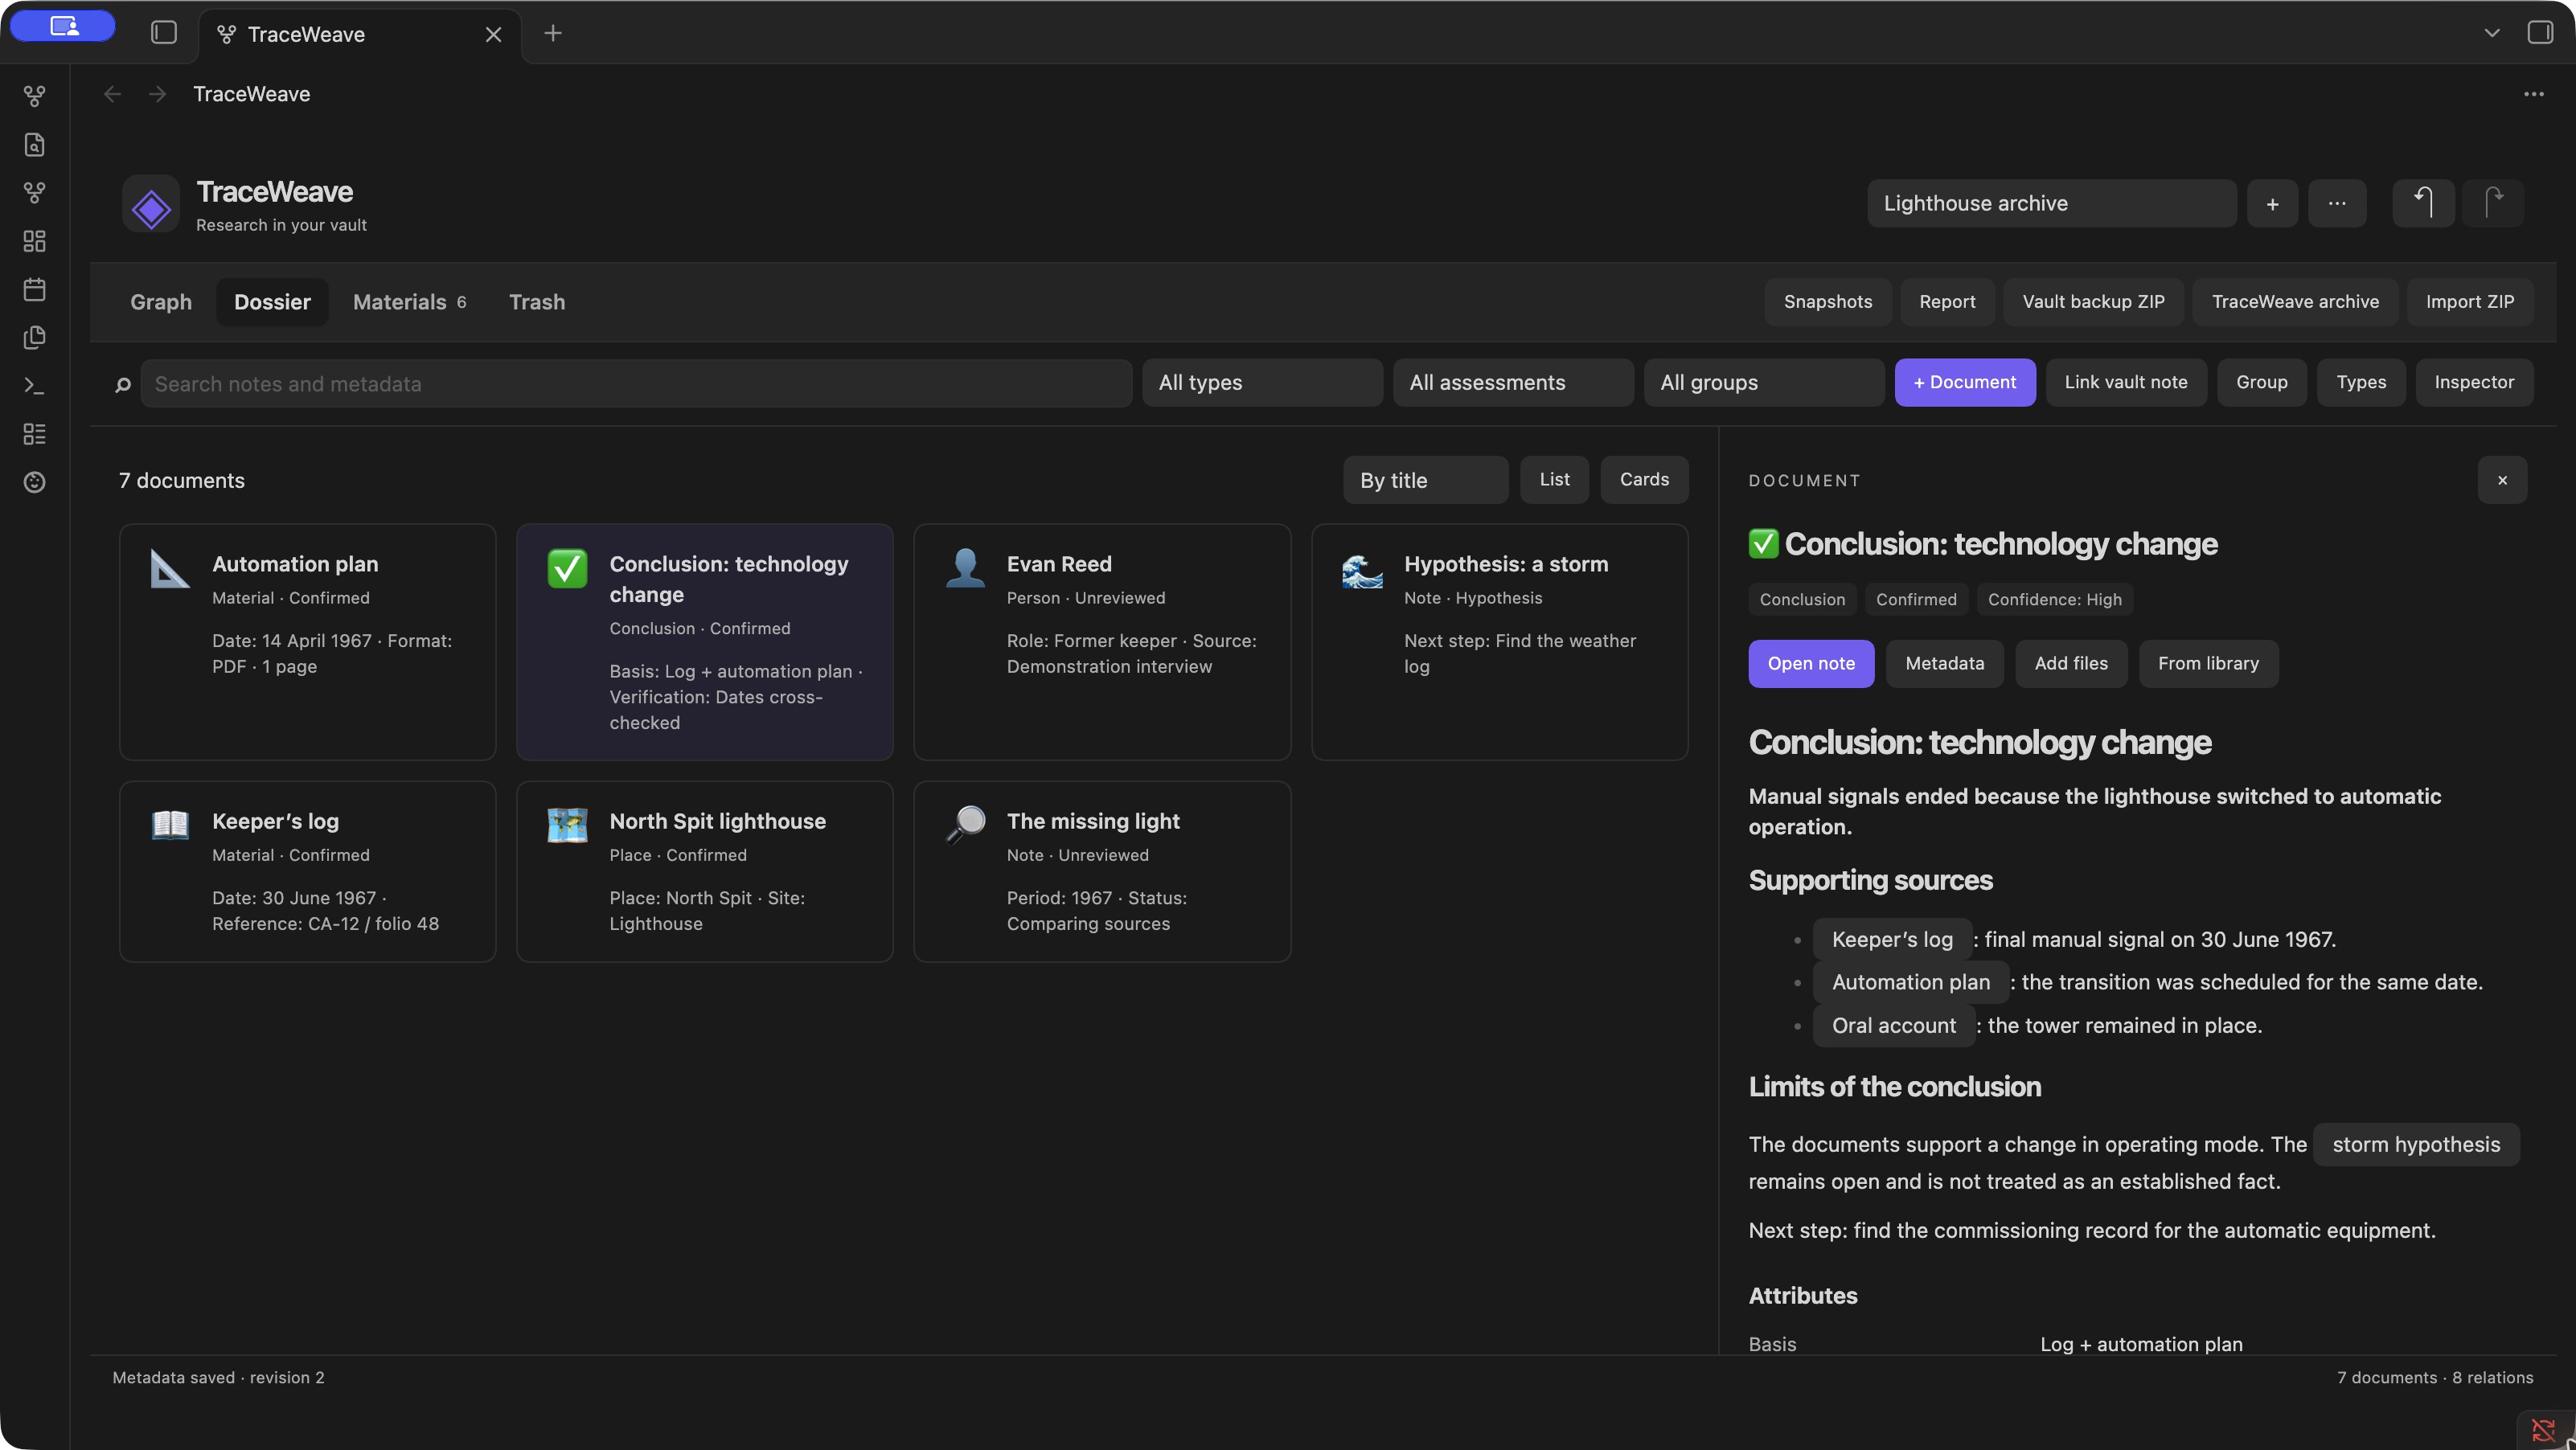Click the copy templates icon in ribbon
This screenshot has height=1450, width=2576.
(x=34, y=337)
